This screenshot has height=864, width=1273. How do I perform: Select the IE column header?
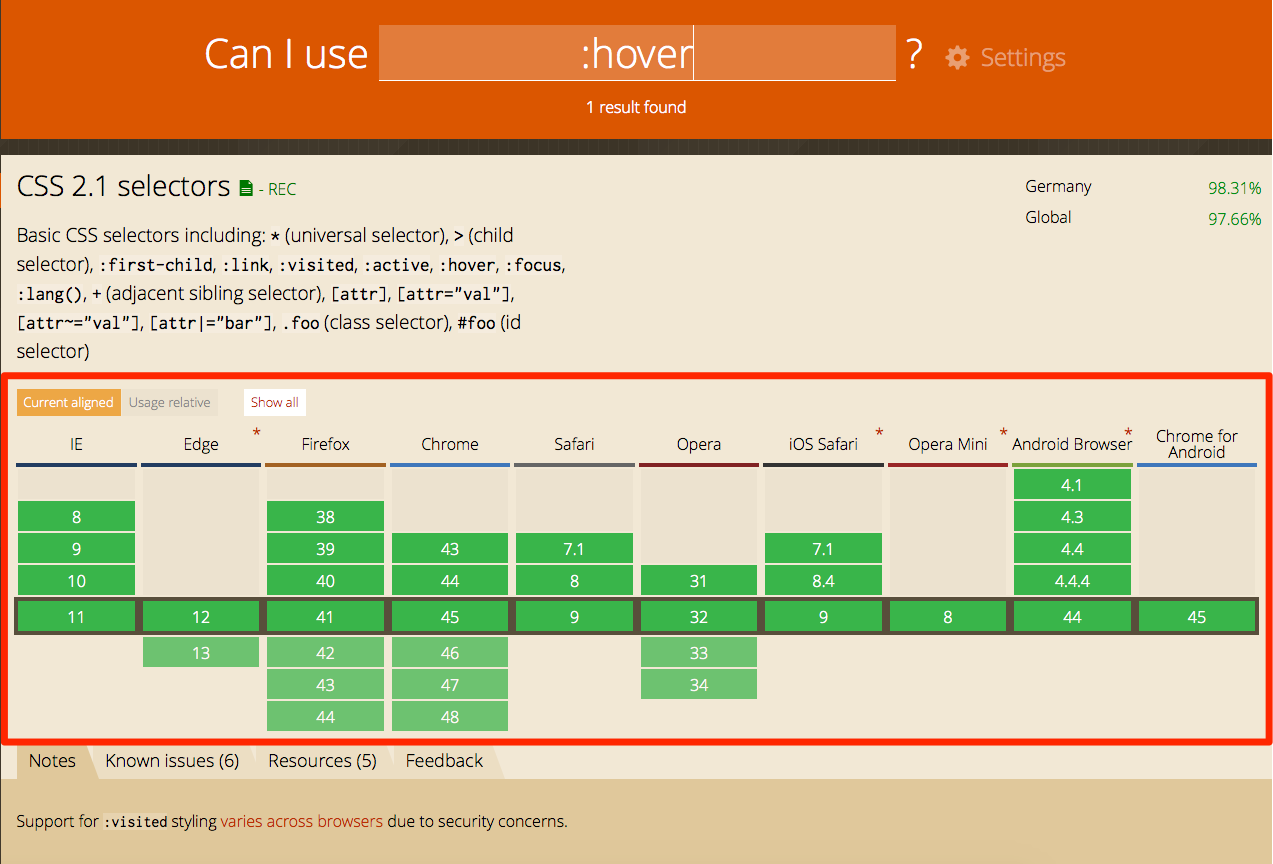tap(77, 444)
